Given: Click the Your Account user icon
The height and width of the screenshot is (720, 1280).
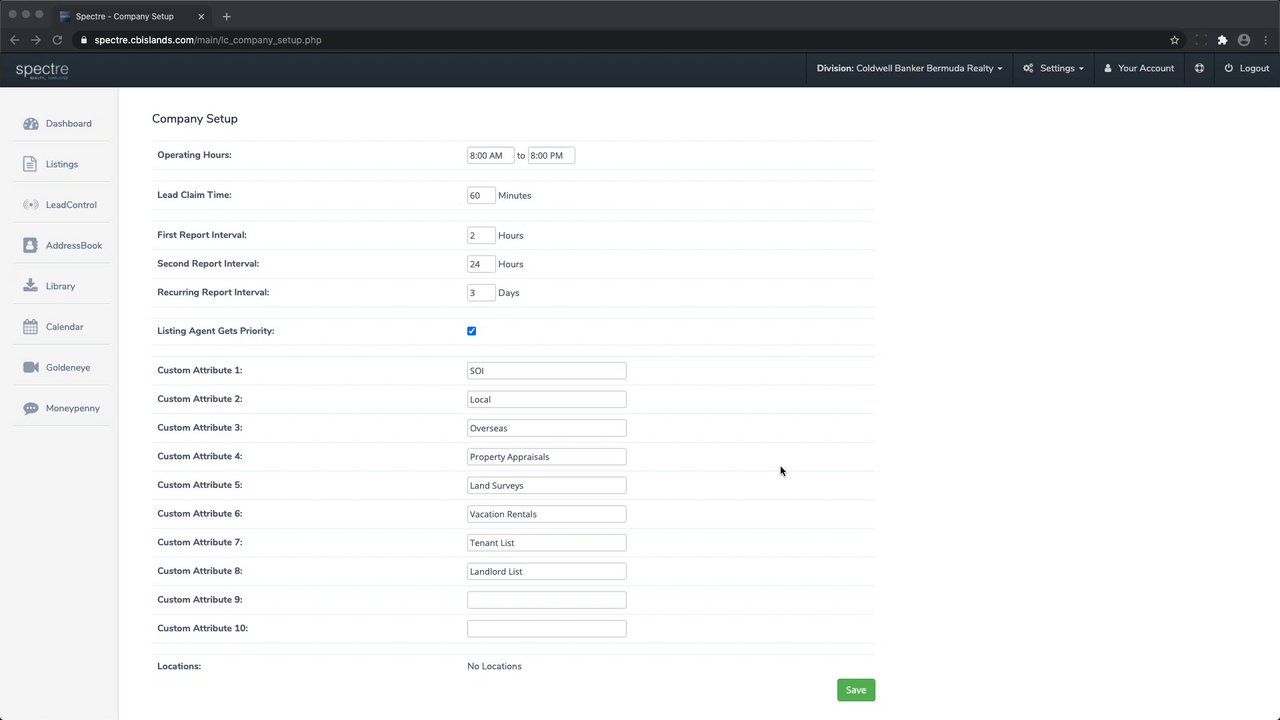Looking at the screenshot, I should [1108, 68].
